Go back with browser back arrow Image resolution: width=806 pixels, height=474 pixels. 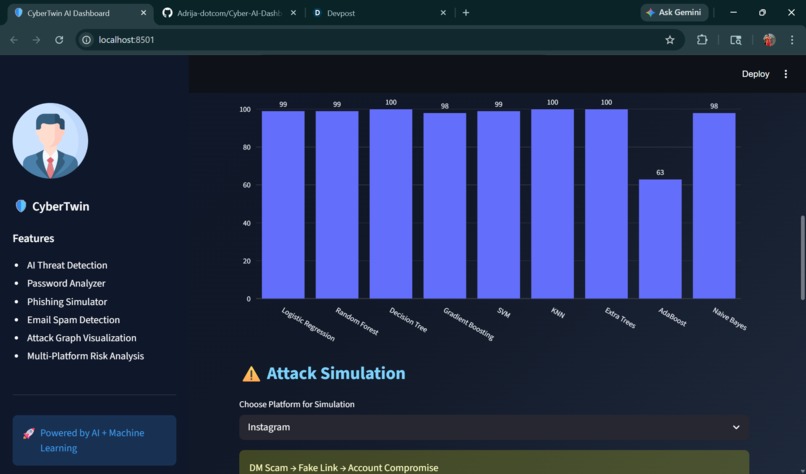pyautogui.click(x=14, y=40)
